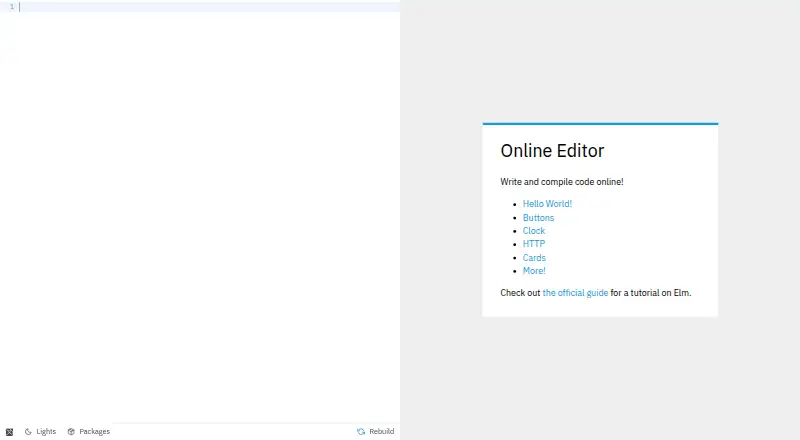Open the Clock example link
The width and height of the screenshot is (800, 440).
point(534,231)
